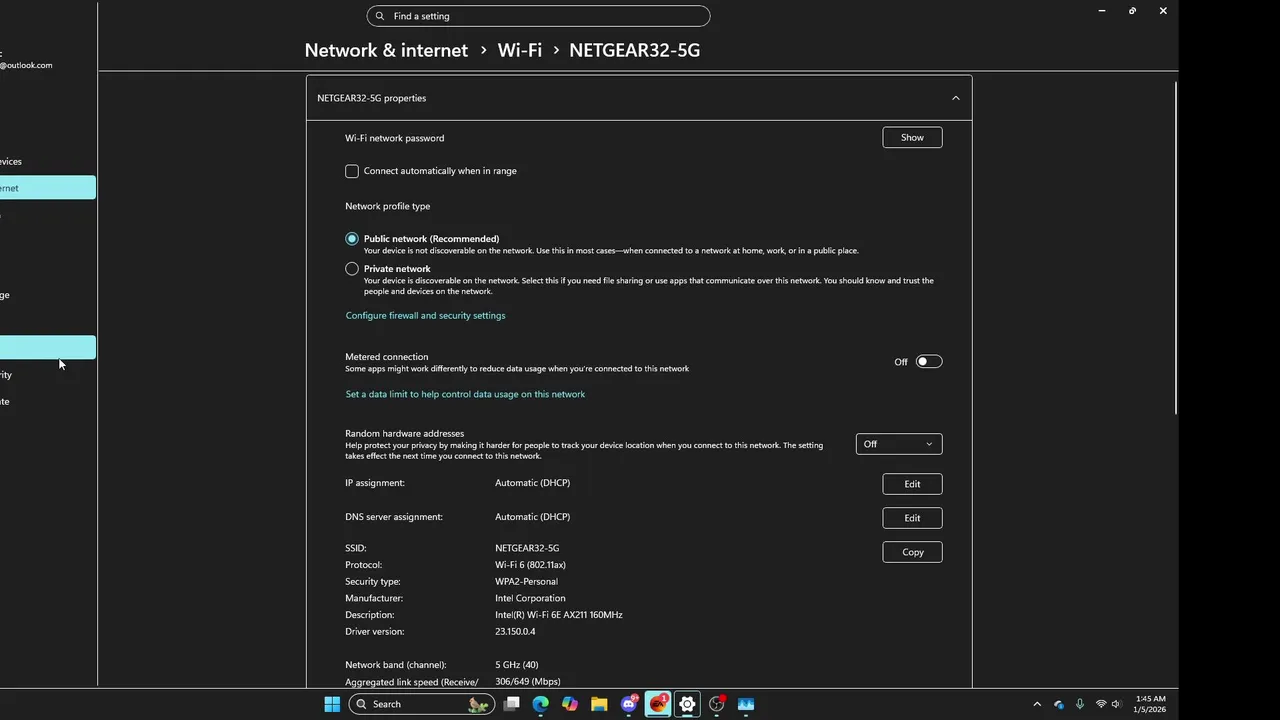Click the Manufacturer value Intel Corporation
The height and width of the screenshot is (720, 1280).
tap(530, 598)
